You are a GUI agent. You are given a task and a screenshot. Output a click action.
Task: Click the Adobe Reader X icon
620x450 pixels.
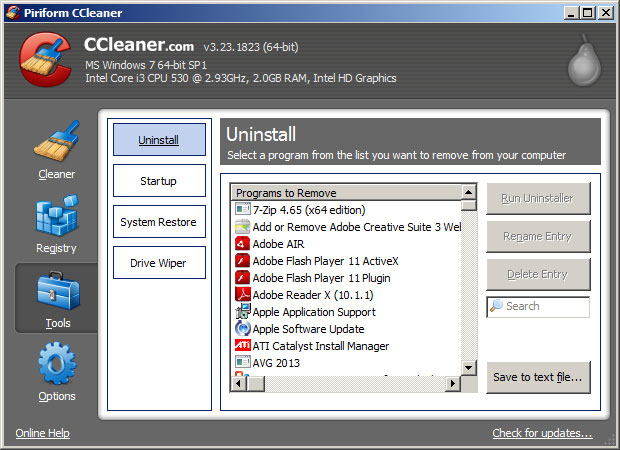click(242, 294)
